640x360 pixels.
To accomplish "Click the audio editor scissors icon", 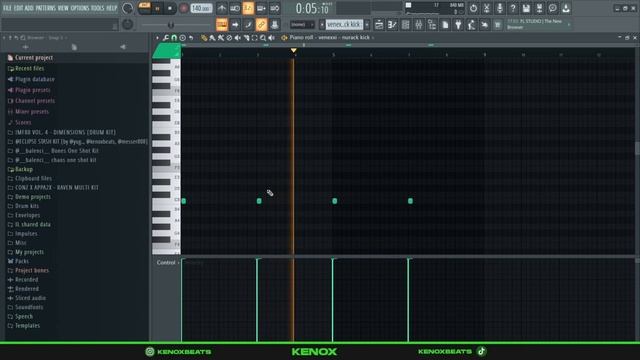I will pyautogui.click(x=487, y=8).
